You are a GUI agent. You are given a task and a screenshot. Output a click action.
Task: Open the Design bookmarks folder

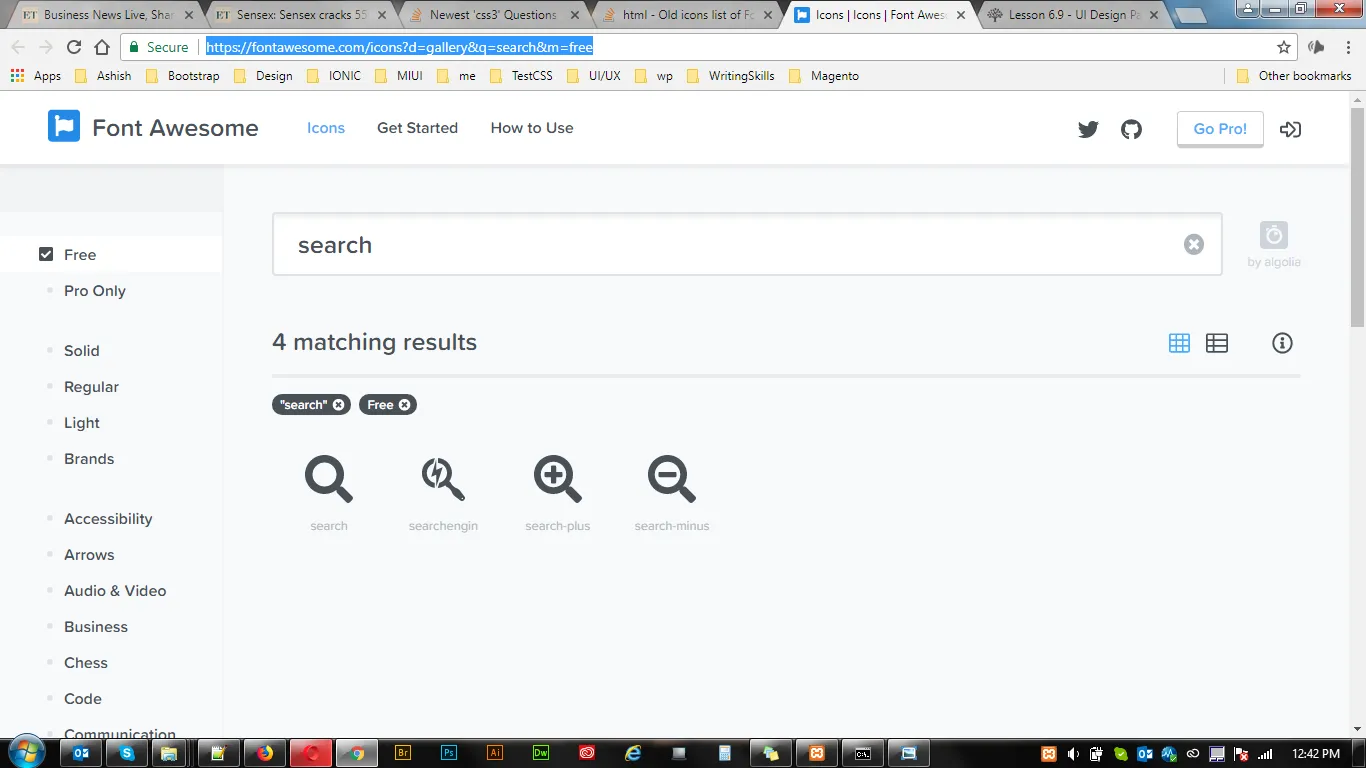[x=263, y=76]
